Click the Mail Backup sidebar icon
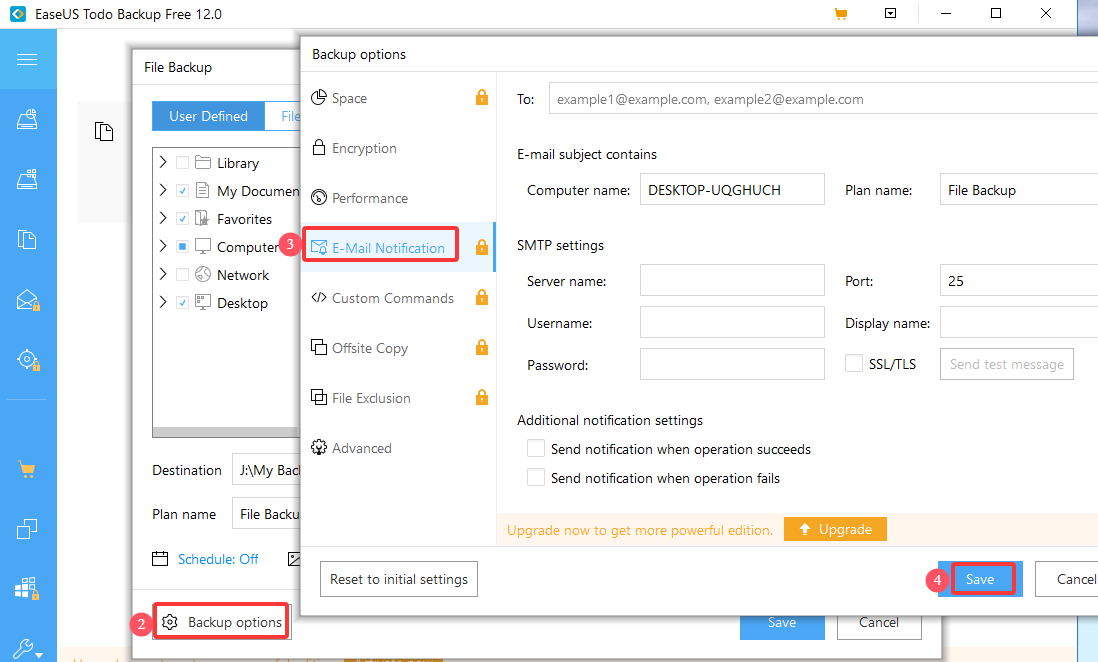This screenshot has height=662, width=1098. coord(27,300)
